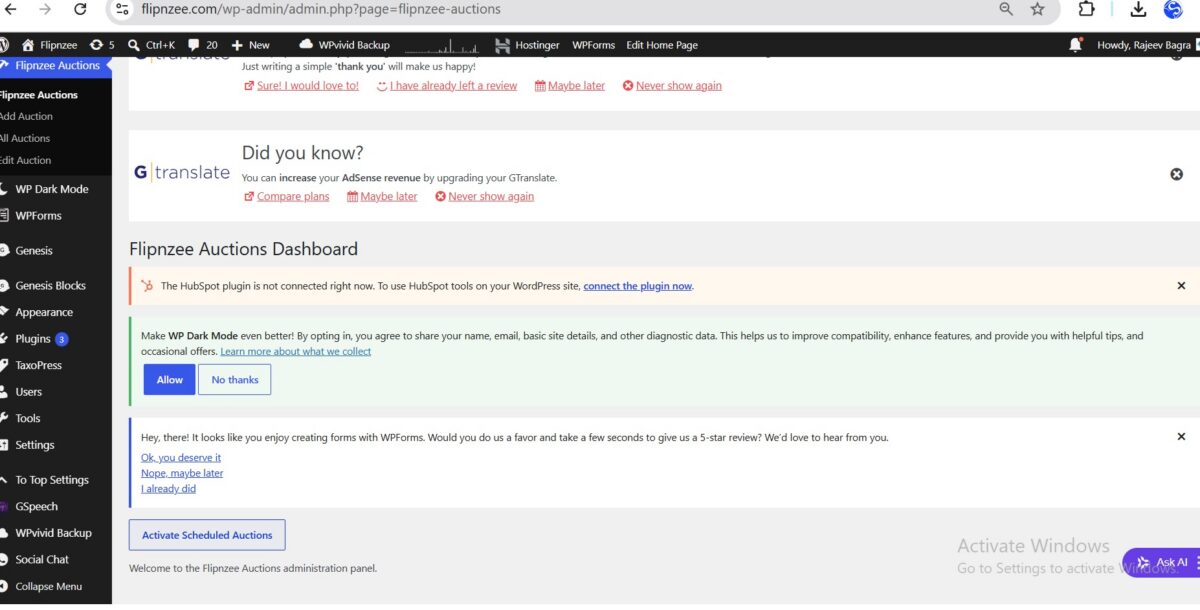This screenshot has height=610, width=1200.
Task: Open the New content menu
Action: [x=250, y=45]
